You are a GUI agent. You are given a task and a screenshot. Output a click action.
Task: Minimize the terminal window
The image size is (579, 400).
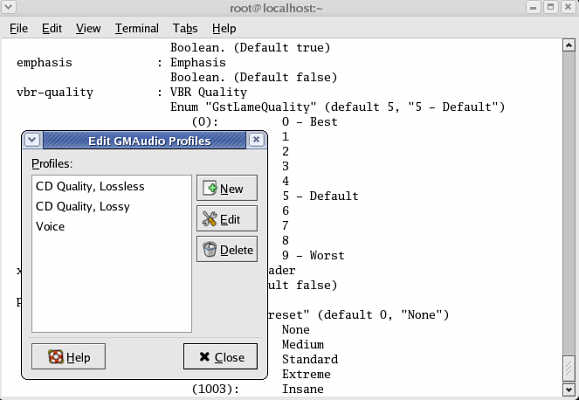pos(533,7)
